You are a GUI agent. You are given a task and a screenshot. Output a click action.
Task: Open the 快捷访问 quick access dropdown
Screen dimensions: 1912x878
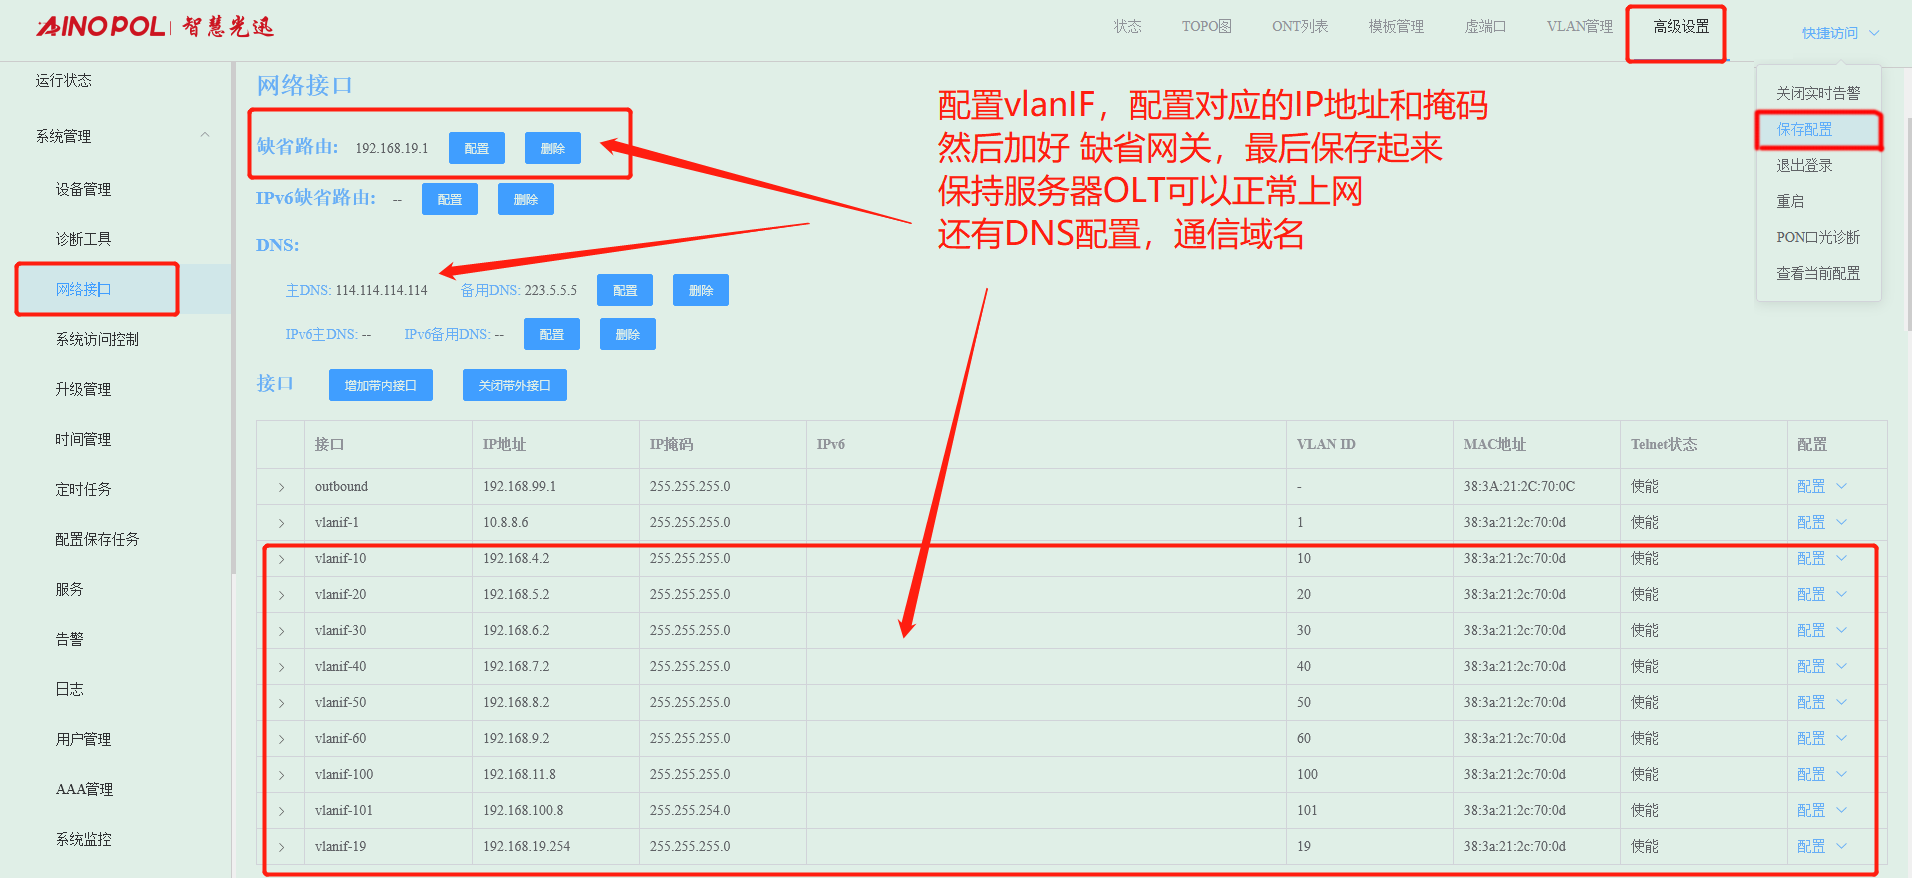coord(1839,33)
